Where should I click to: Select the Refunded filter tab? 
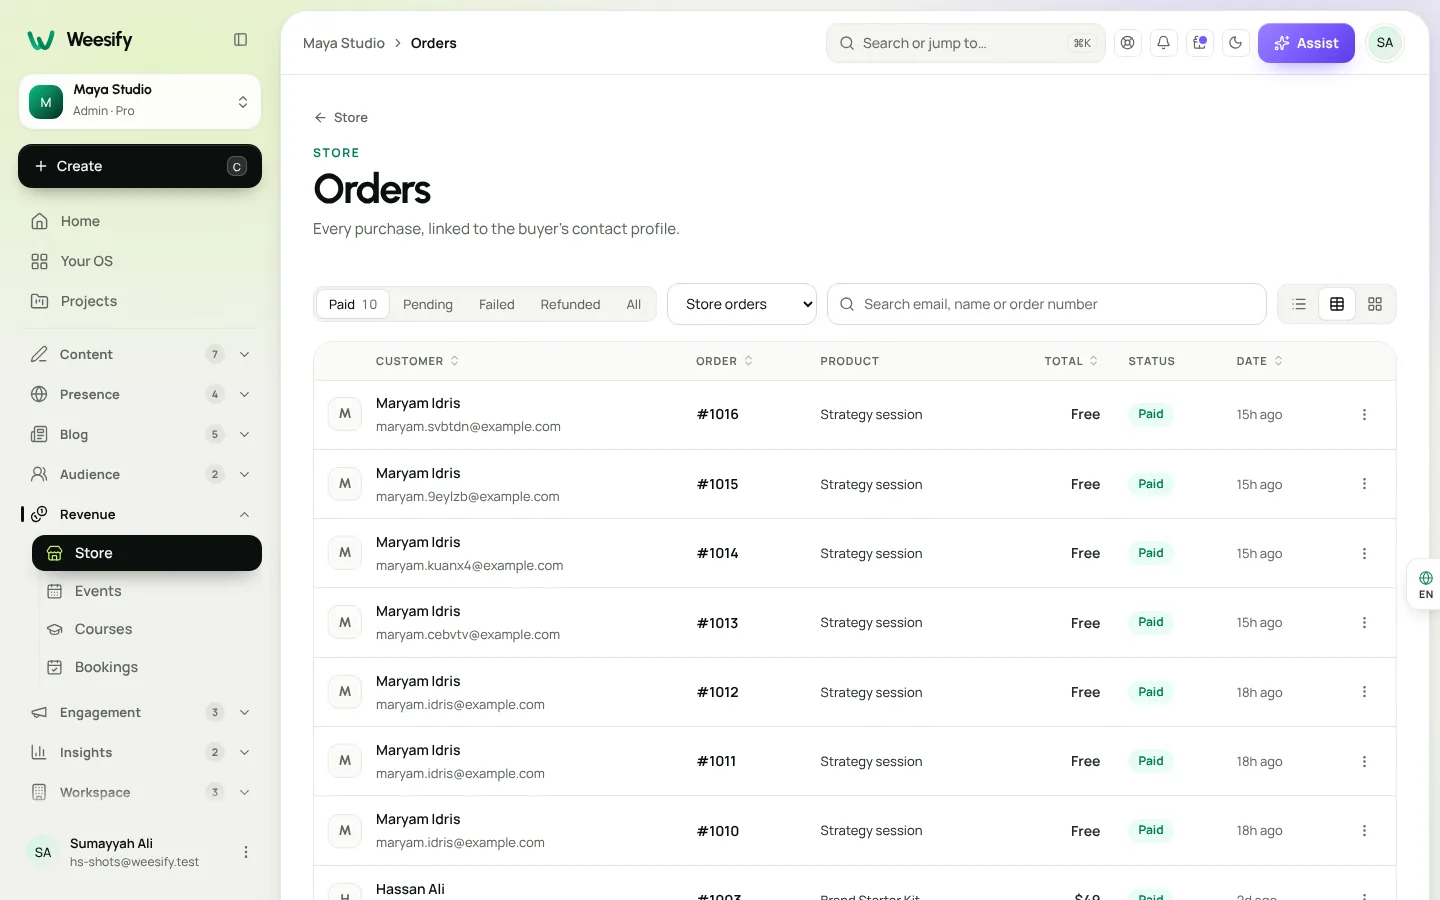(x=570, y=304)
